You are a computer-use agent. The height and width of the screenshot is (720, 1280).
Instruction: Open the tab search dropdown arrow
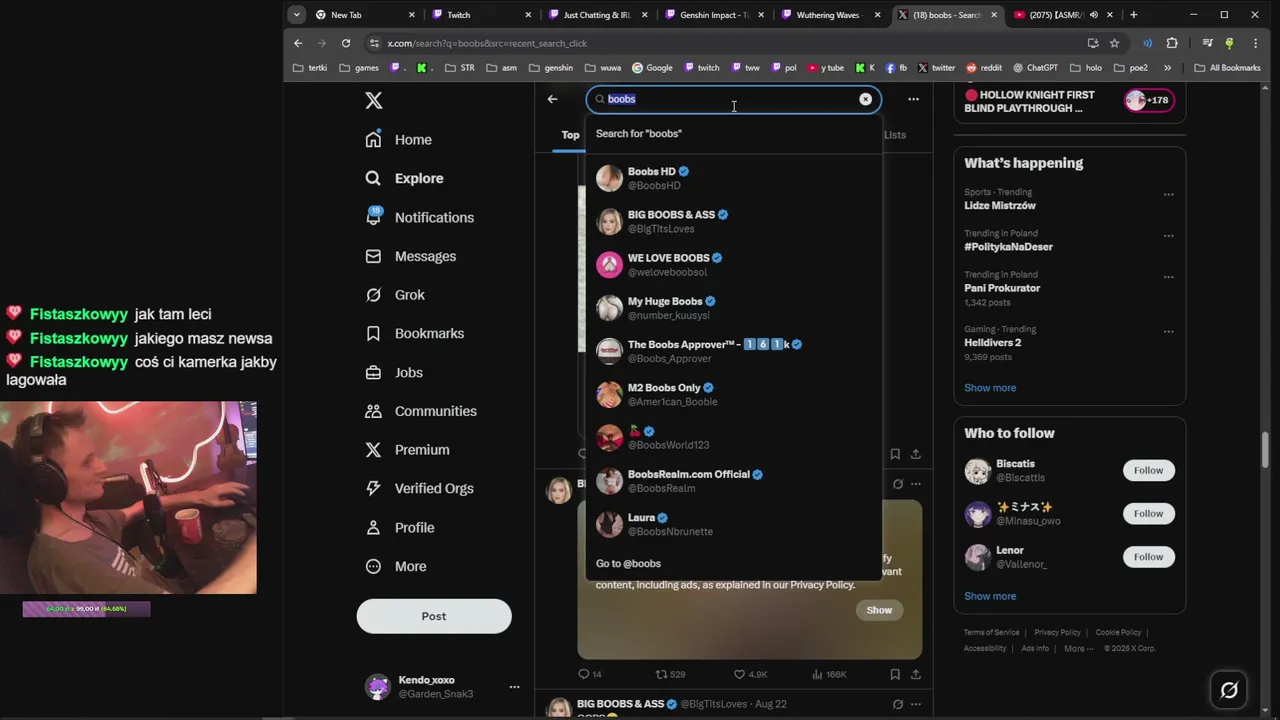point(296,15)
